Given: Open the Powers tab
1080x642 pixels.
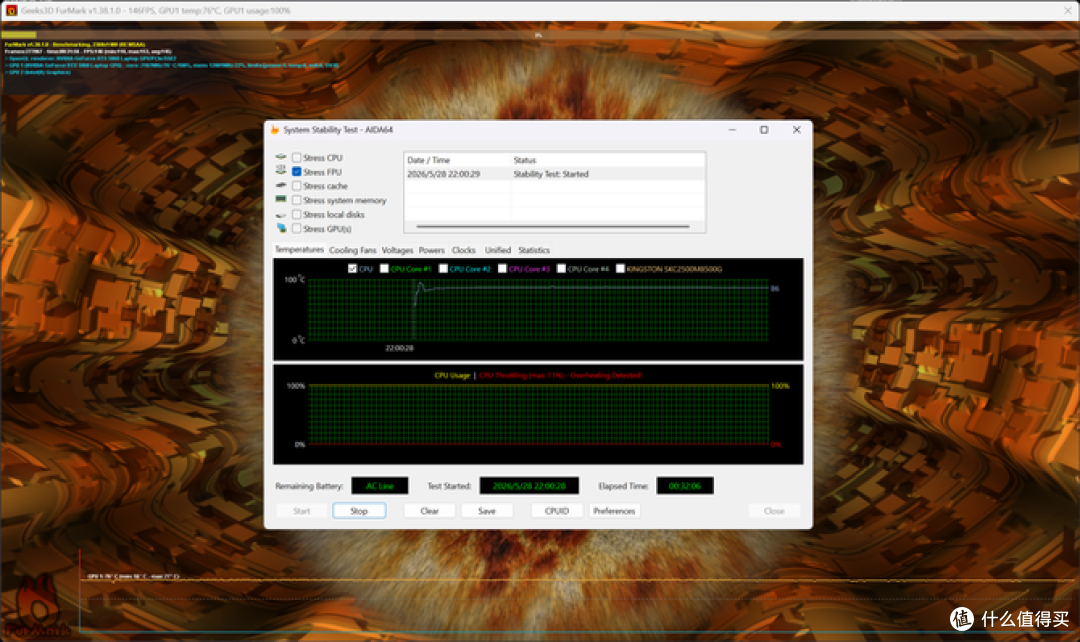Looking at the screenshot, I should (x=432, y=250).
